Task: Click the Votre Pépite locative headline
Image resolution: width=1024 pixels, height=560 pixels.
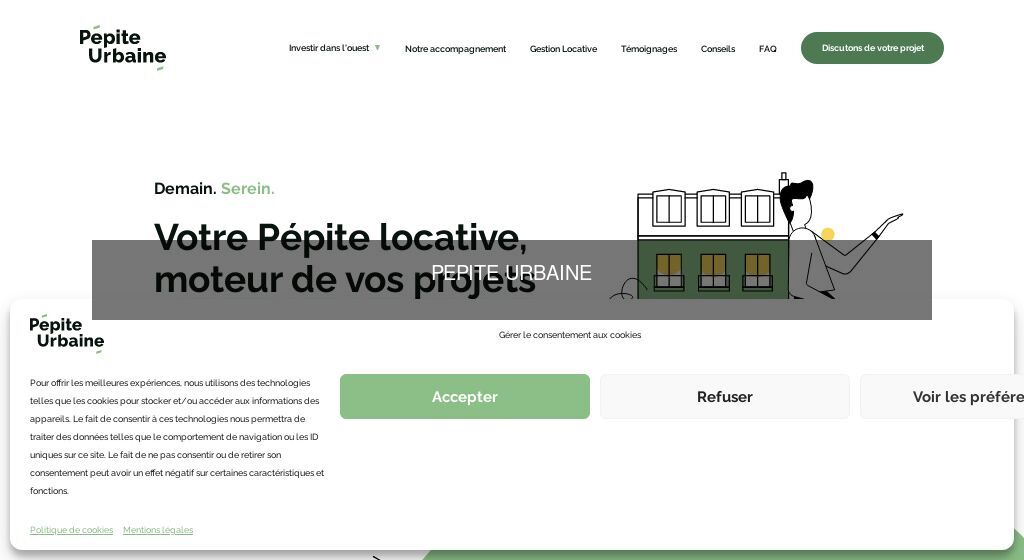Action: pyautogui.click(x=345, y=258)
